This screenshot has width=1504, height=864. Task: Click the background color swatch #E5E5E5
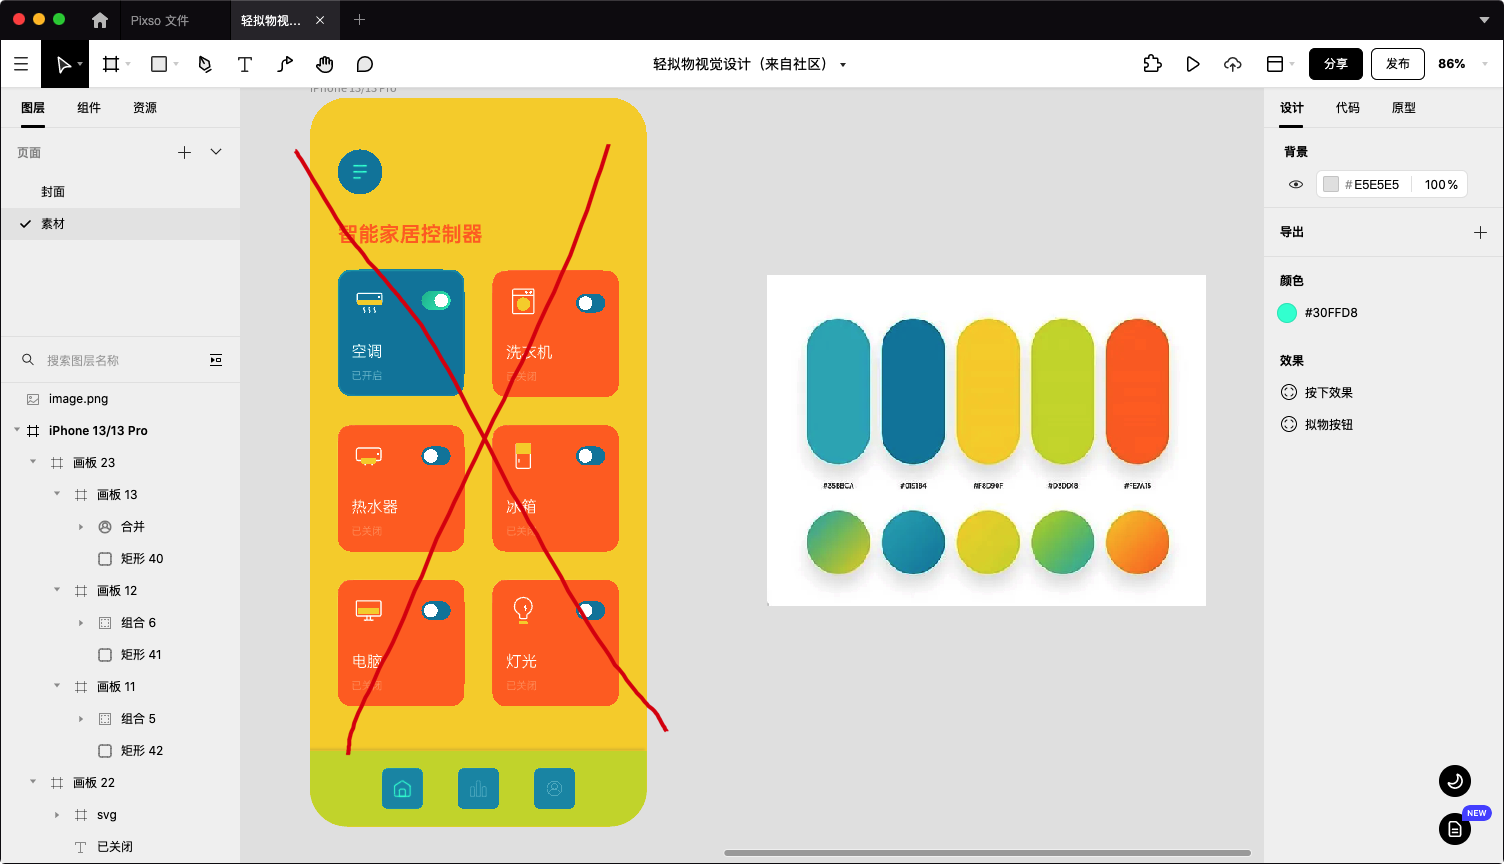[1331, 185]
